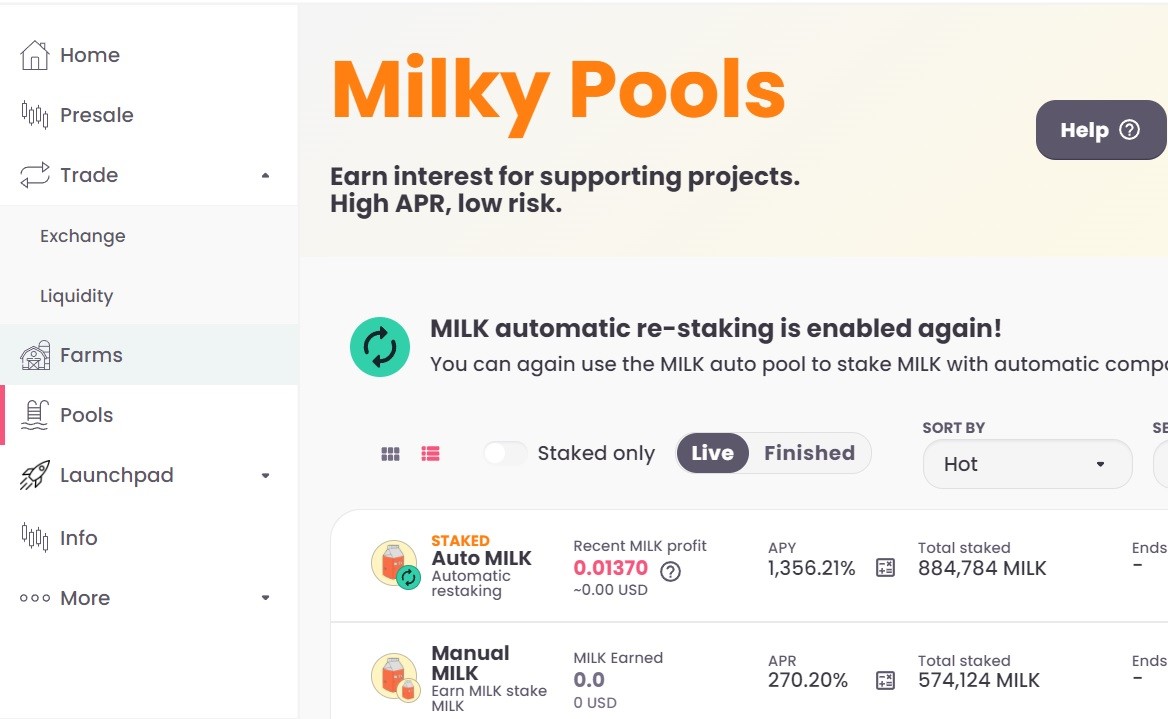Switch to Finished pools
Screen dimensions: 1168x719
[x=809, y=453]
